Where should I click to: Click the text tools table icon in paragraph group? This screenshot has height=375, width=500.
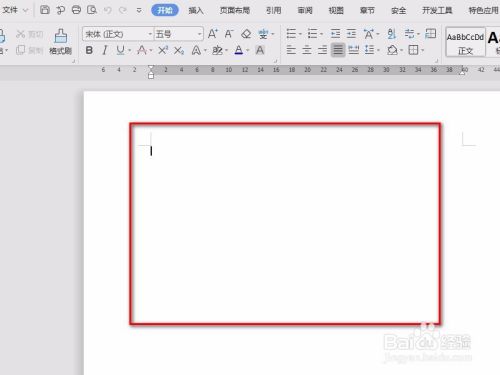coord(431,34)
